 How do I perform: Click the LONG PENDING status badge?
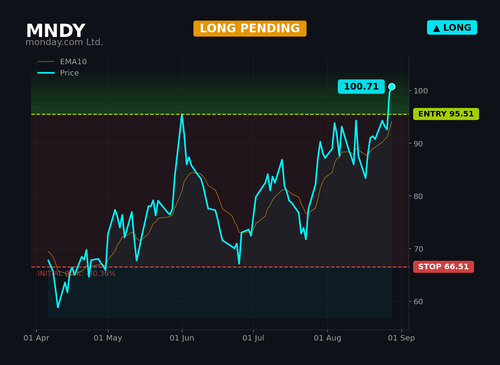click(x=250, y=29)
